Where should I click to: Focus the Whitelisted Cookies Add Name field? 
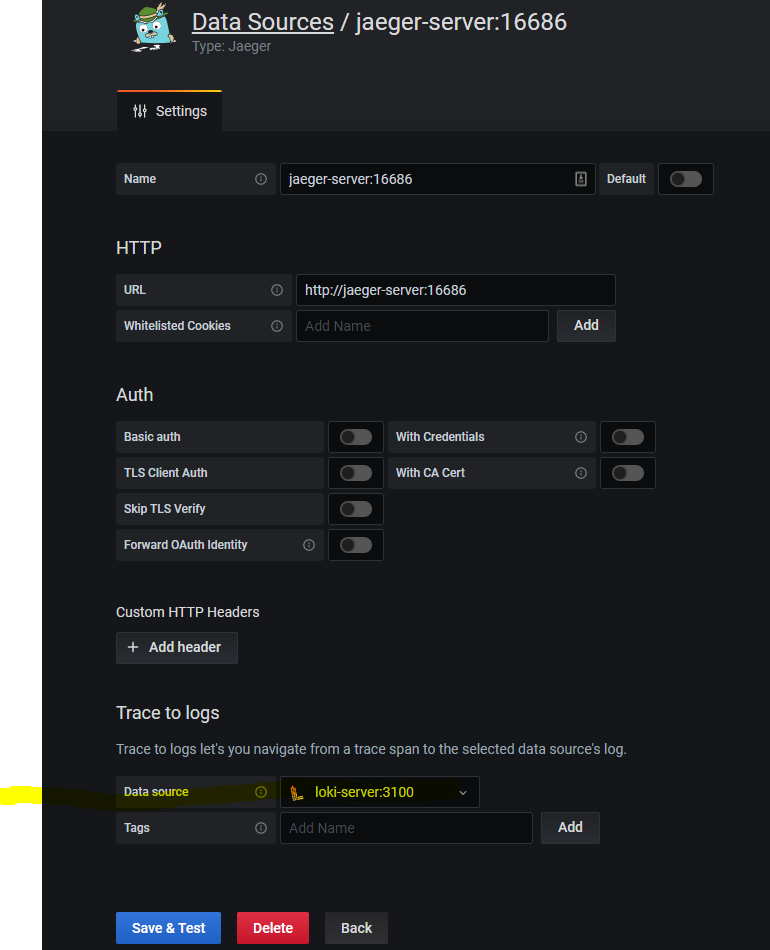(x=422, y=326)
